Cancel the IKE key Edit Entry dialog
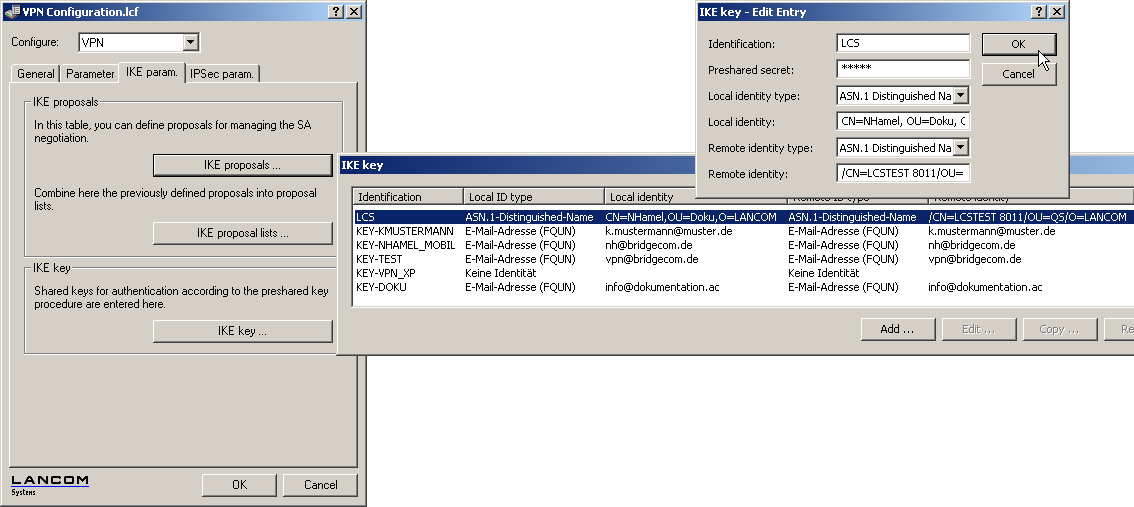 tap(1018, 74)
